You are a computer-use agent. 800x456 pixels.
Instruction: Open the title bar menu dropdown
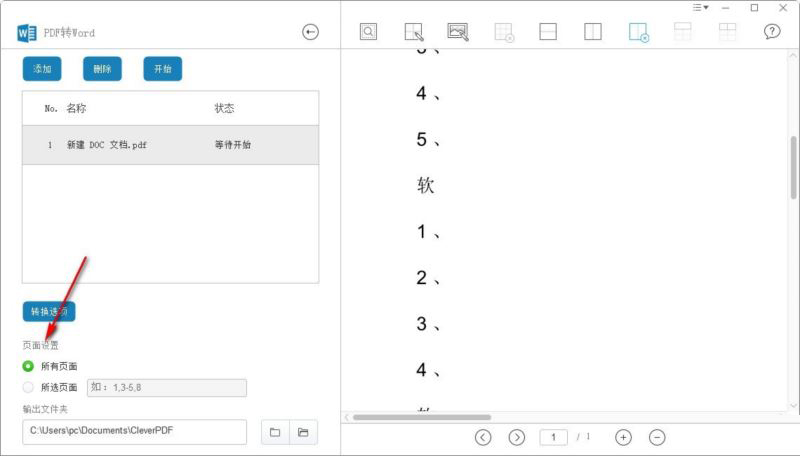(700, 8)
